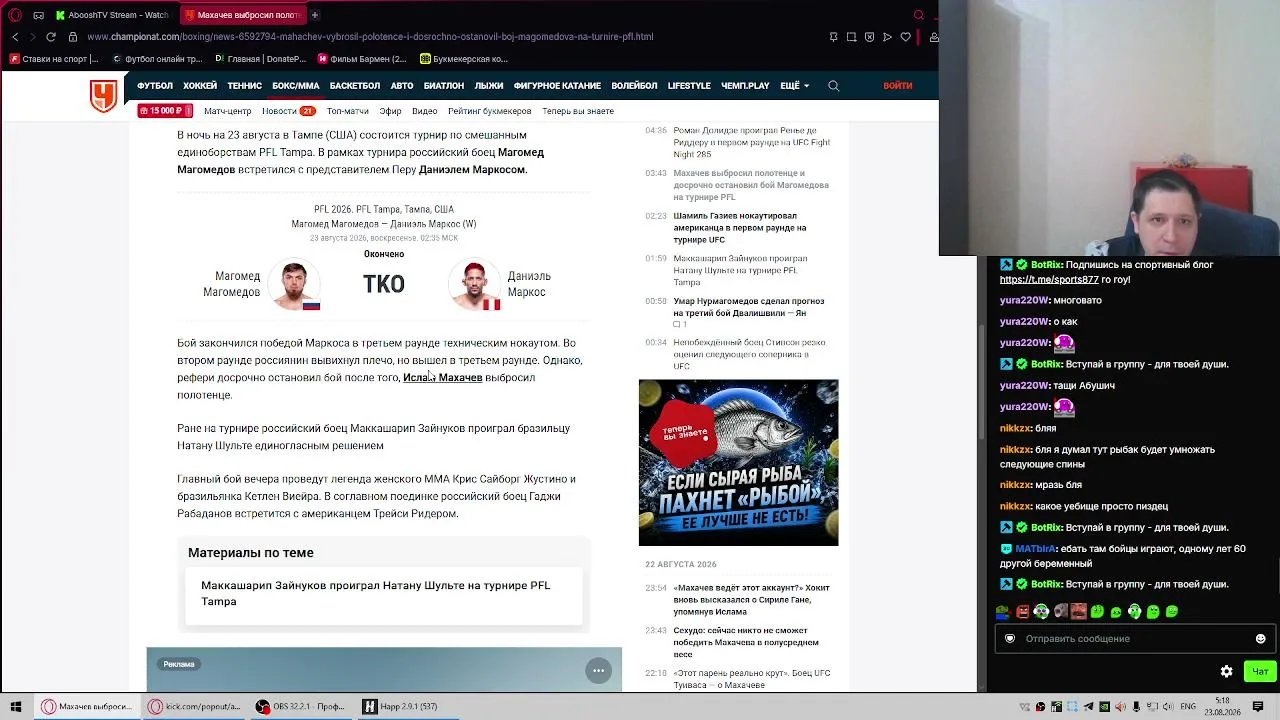
Task: Click the Championat site logo
Action: (x=104, y=95)
